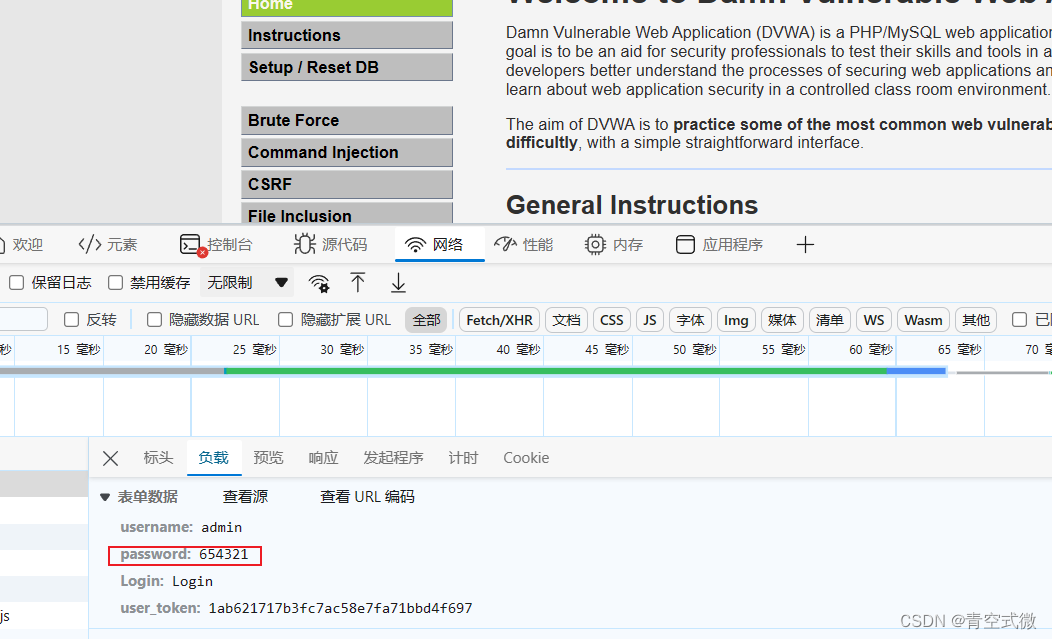
Task: Select the Payload detail tab
Action: click(x=213, y=458)
